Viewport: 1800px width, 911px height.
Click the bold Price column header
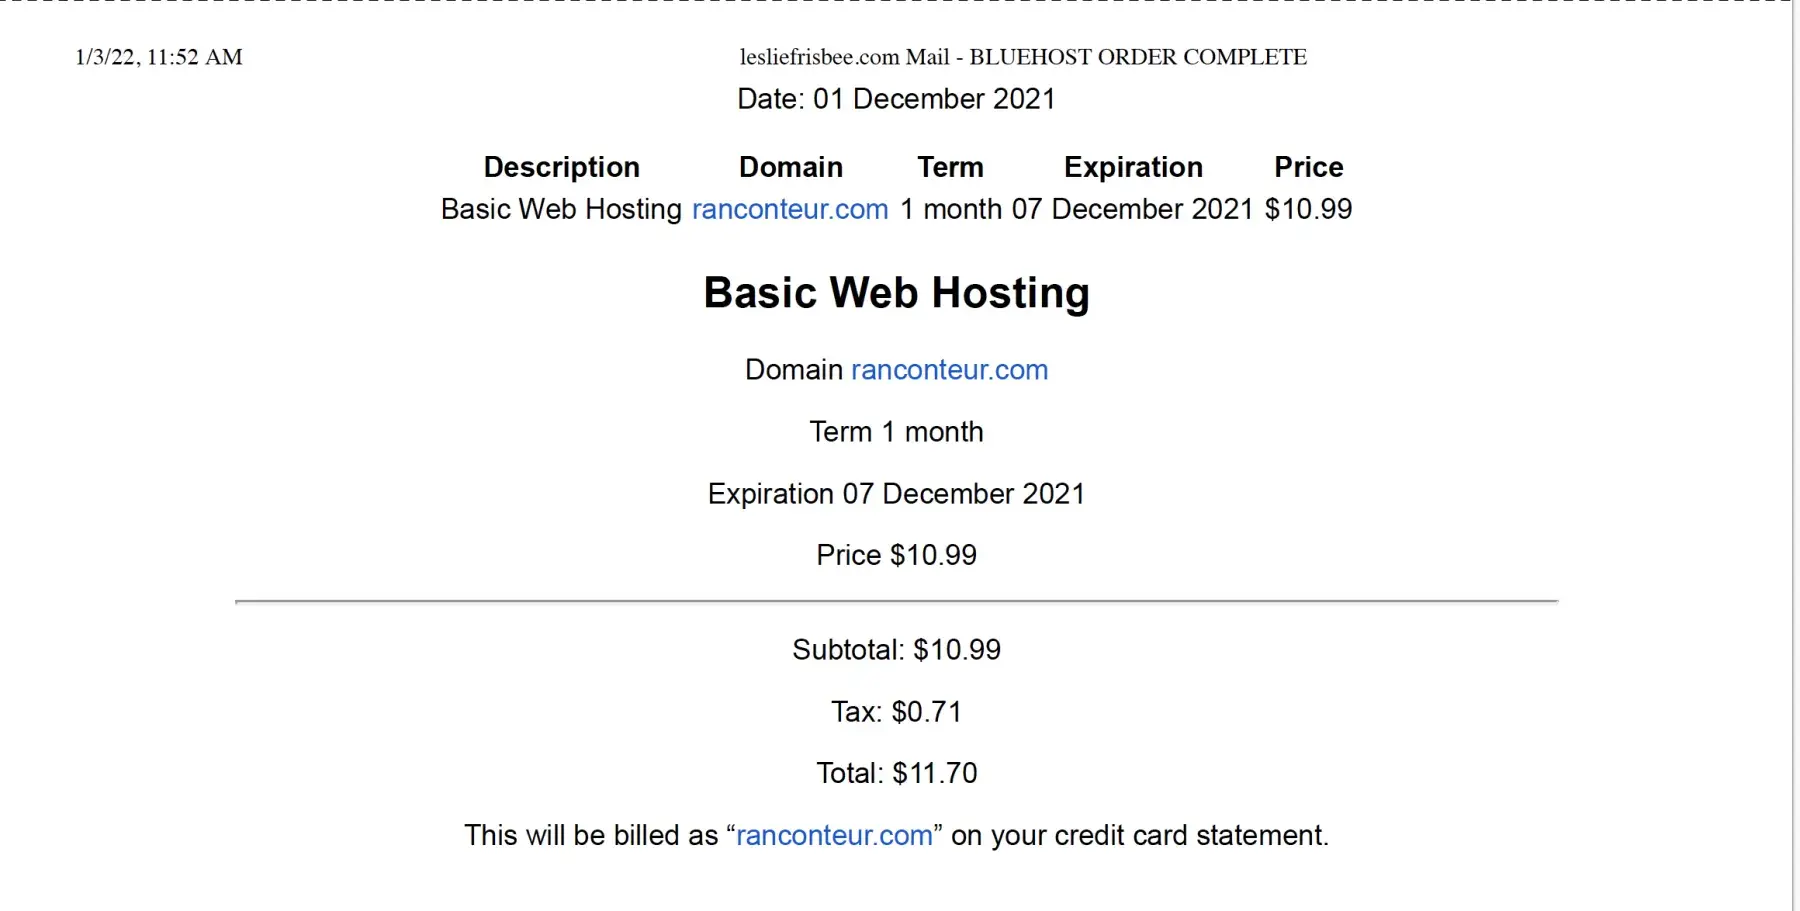(x=1308, y=167)
